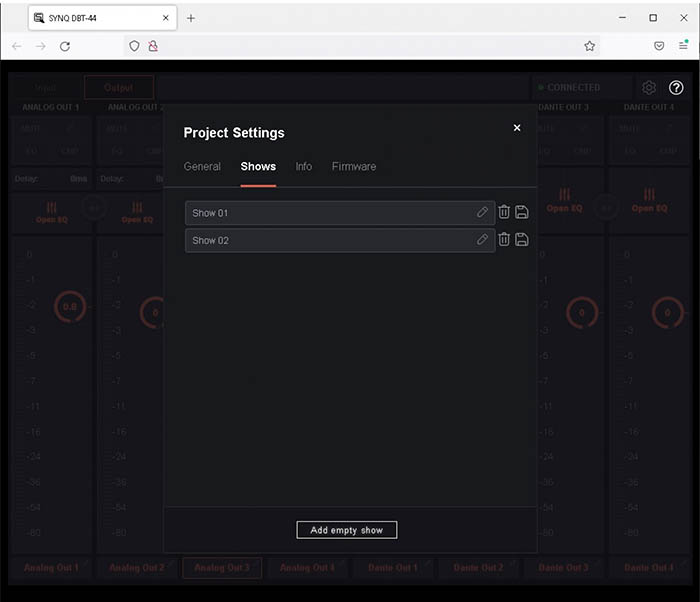Screen dimensions: 700x602
Task: Select the Firmware tab
Action: point(354,167)
